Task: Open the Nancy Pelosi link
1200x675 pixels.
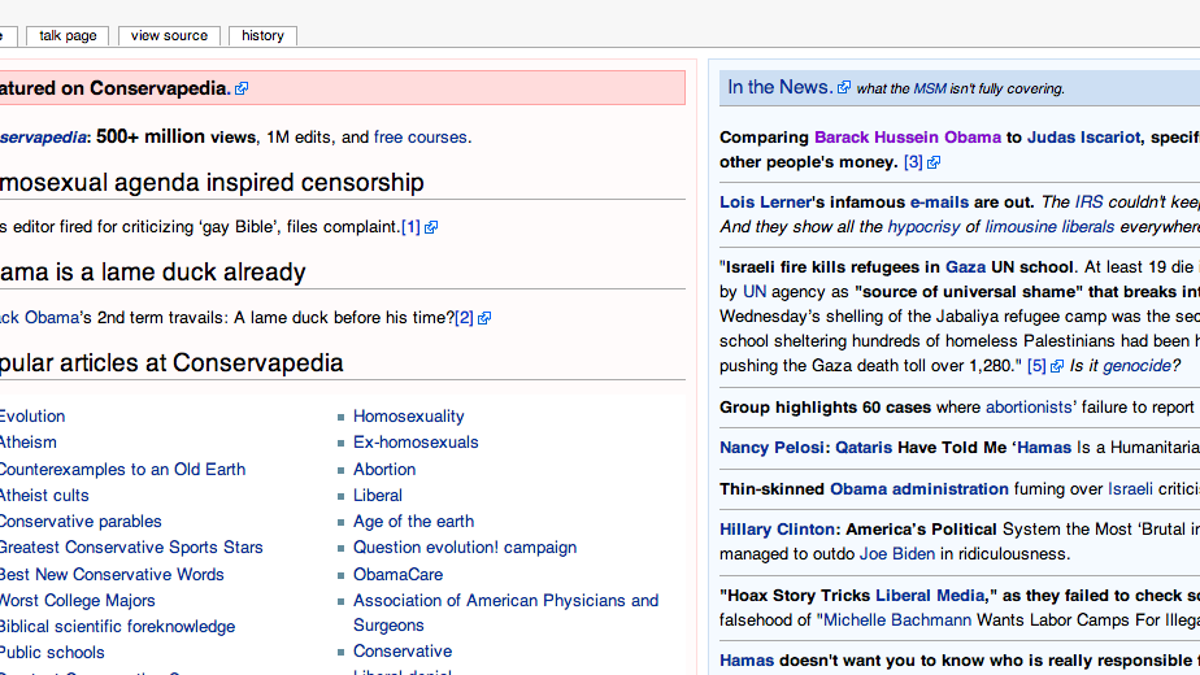Action: 773,447
